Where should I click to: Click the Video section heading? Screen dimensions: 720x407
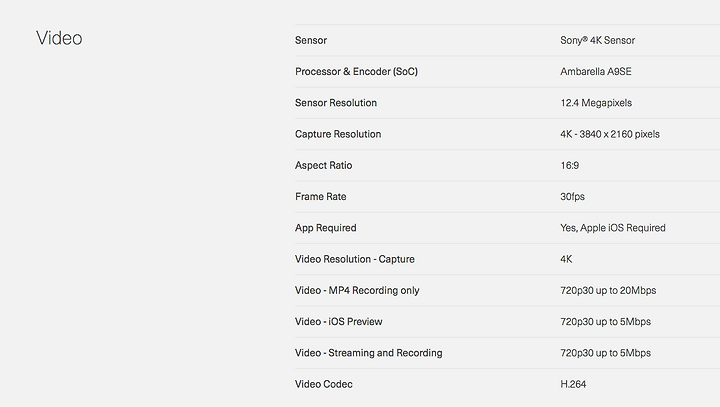pyautogui.click(x=59, y=38)
